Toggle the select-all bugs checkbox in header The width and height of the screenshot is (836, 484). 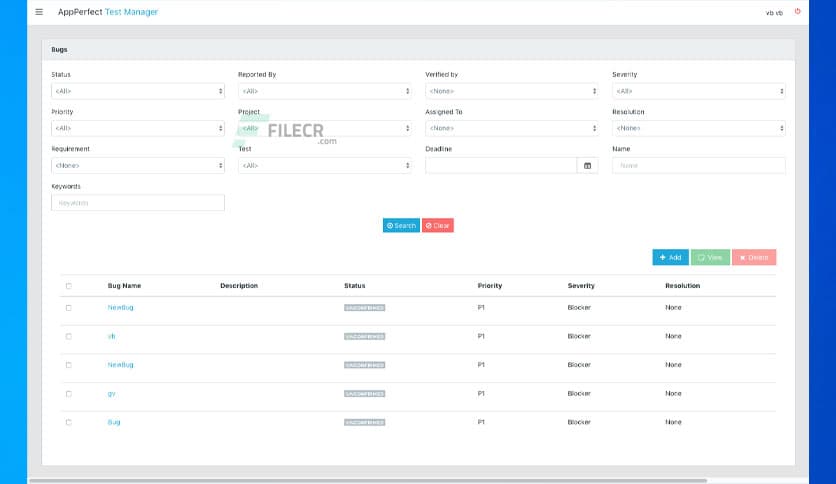click(68, 286)
